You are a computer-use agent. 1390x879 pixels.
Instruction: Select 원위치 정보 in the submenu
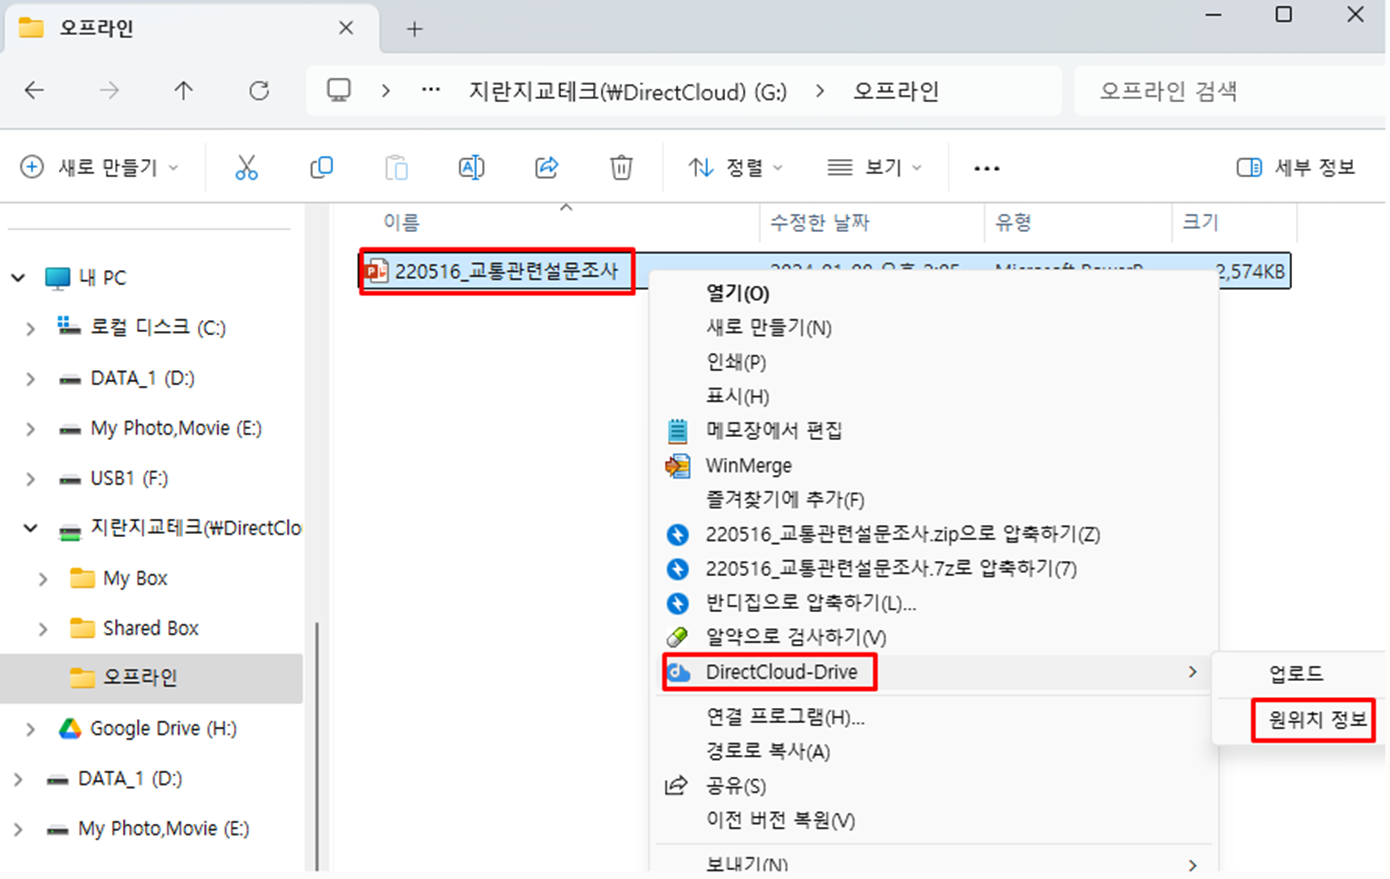pos(1315,720)
